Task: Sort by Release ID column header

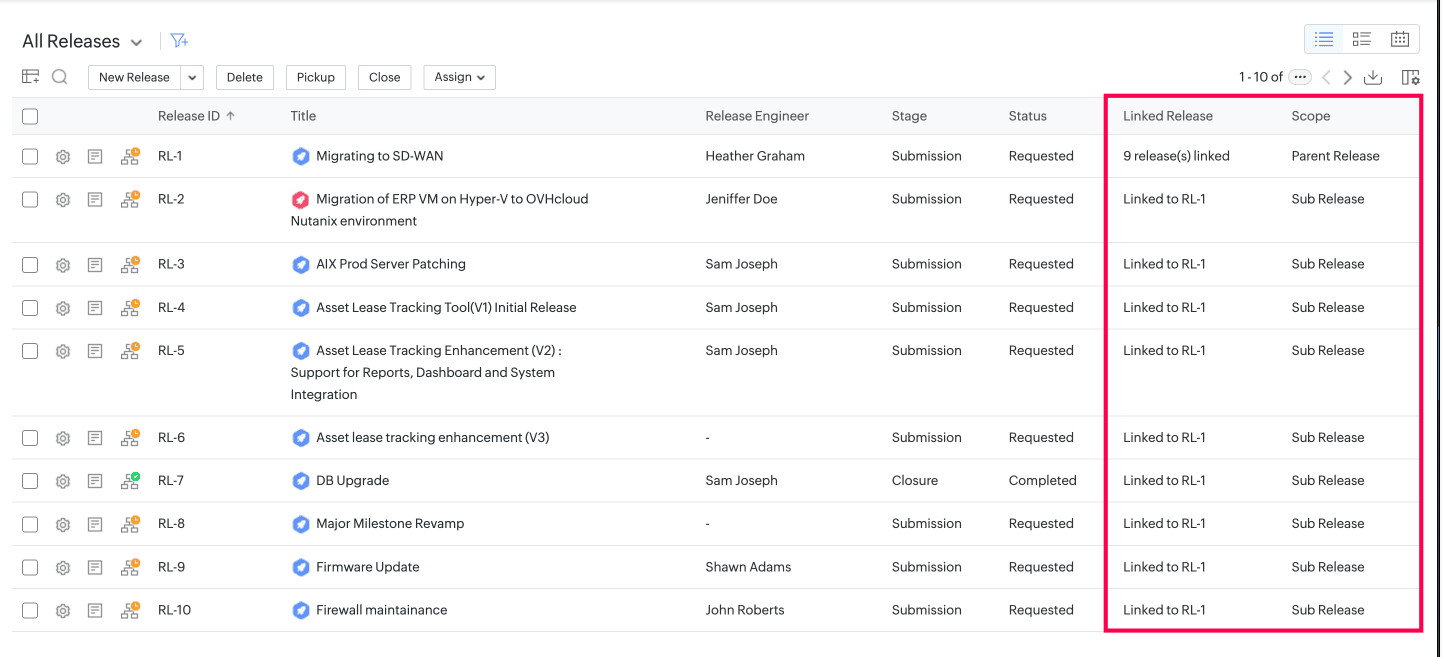Action: pyautogui.click(x=195, y=115)
